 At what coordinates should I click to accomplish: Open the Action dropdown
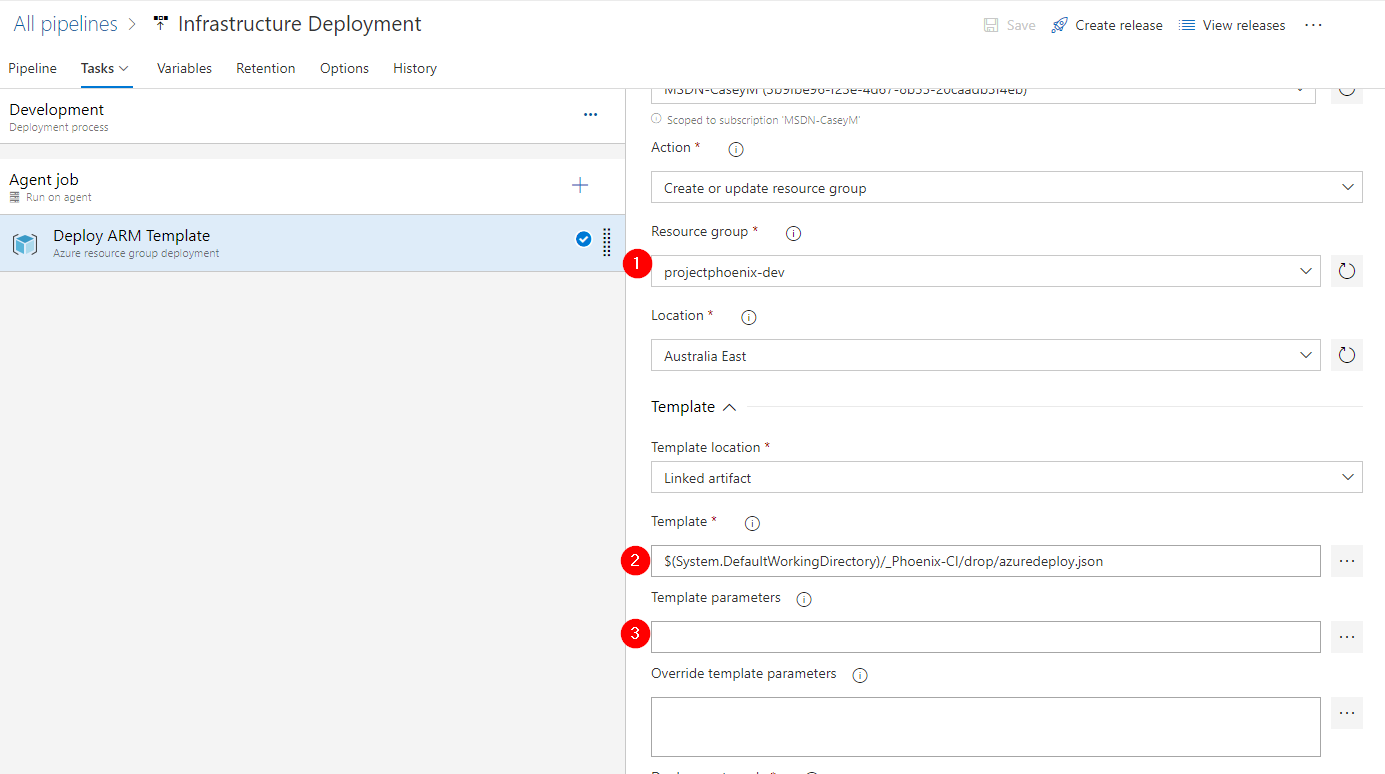1006,188
